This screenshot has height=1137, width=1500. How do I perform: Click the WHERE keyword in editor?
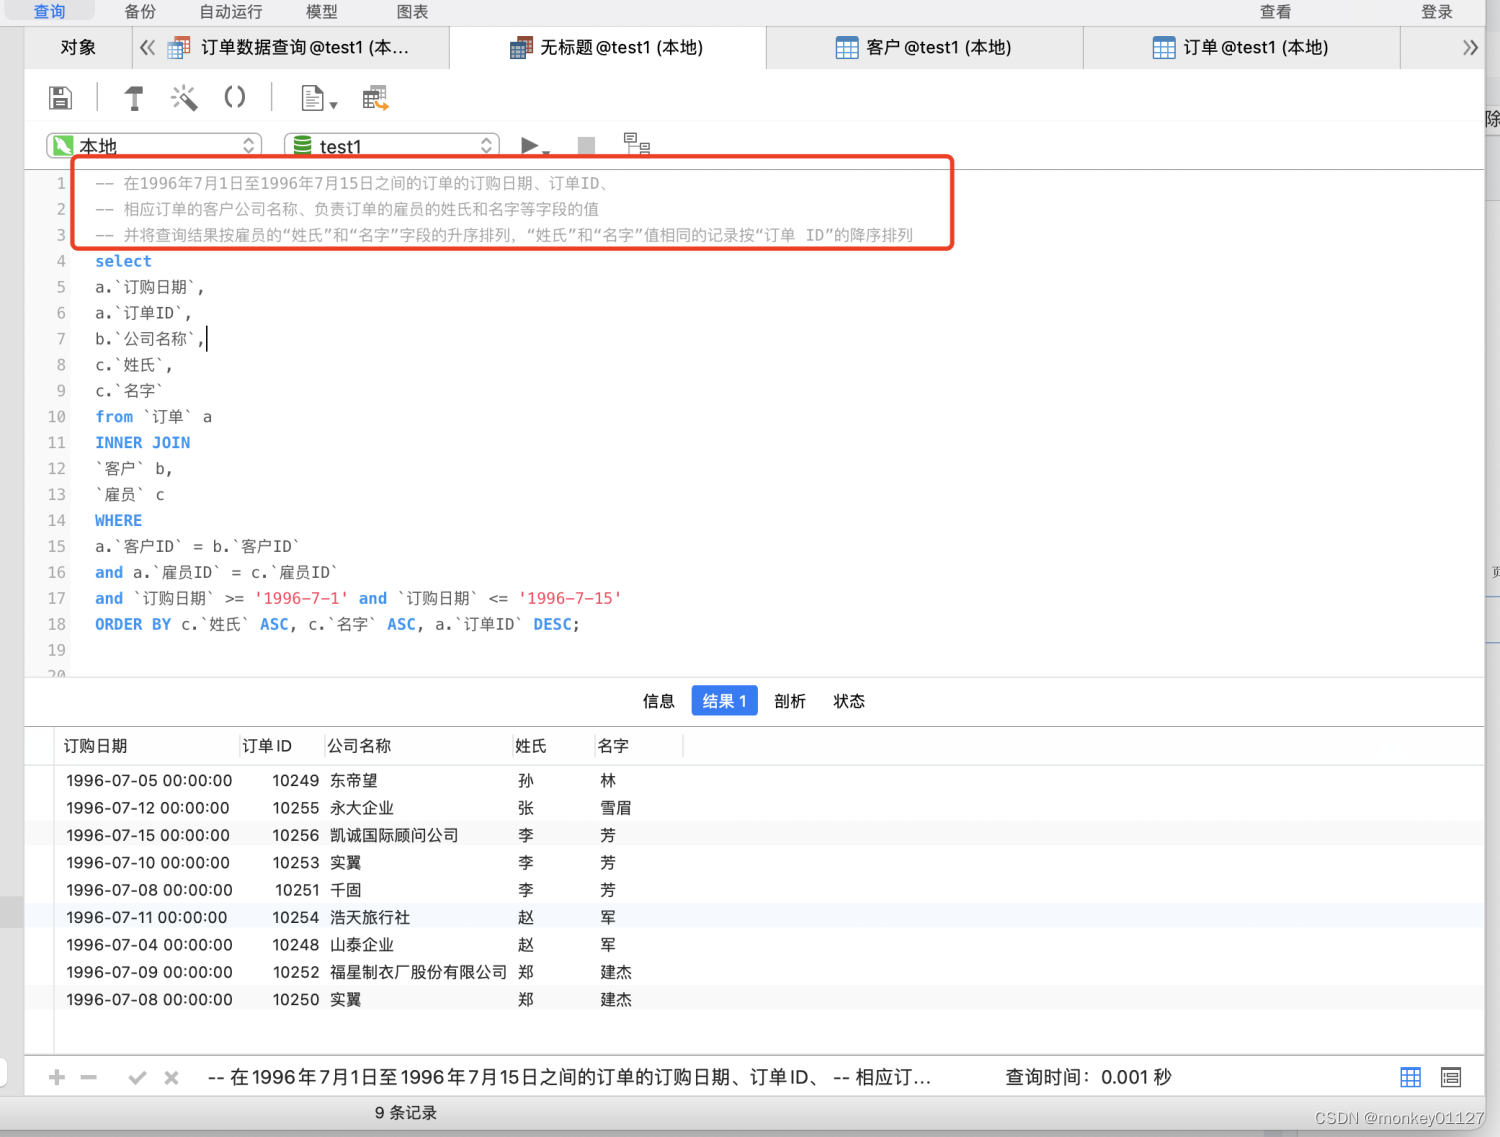[118, 520]
